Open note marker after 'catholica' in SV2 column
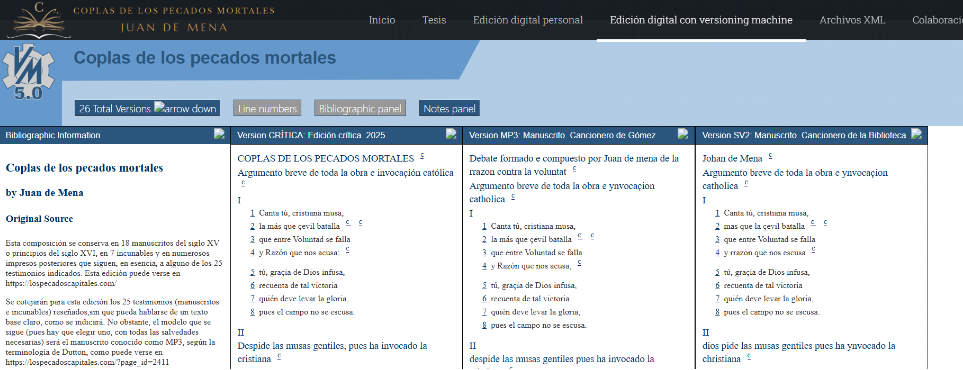963x370 pixels. [746, 183]
